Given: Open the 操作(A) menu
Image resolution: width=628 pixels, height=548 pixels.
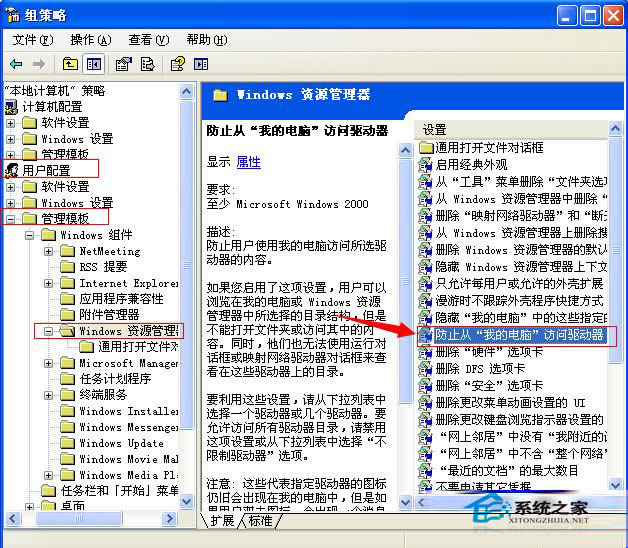Looking at the screenshot, I should (x=89, y=40).
